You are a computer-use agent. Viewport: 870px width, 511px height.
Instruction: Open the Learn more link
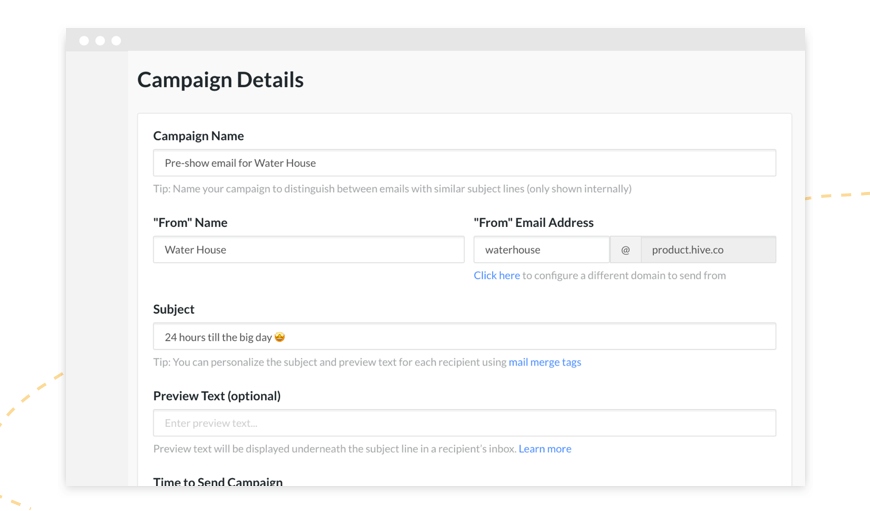[545, 449]
